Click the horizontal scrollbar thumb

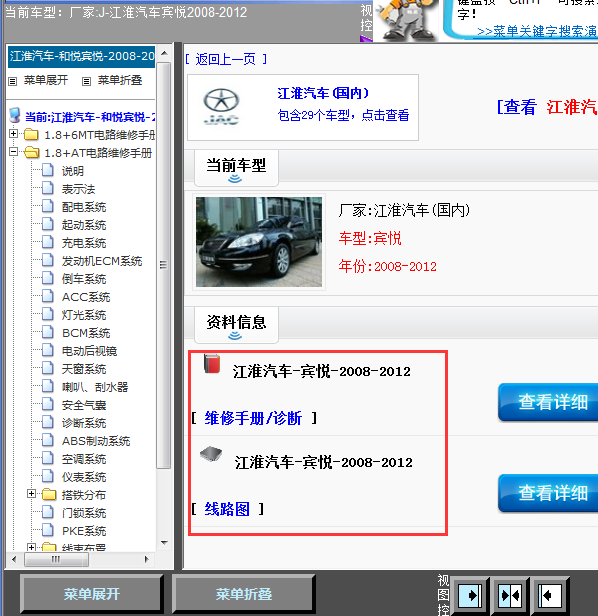[x=56, y=559]
